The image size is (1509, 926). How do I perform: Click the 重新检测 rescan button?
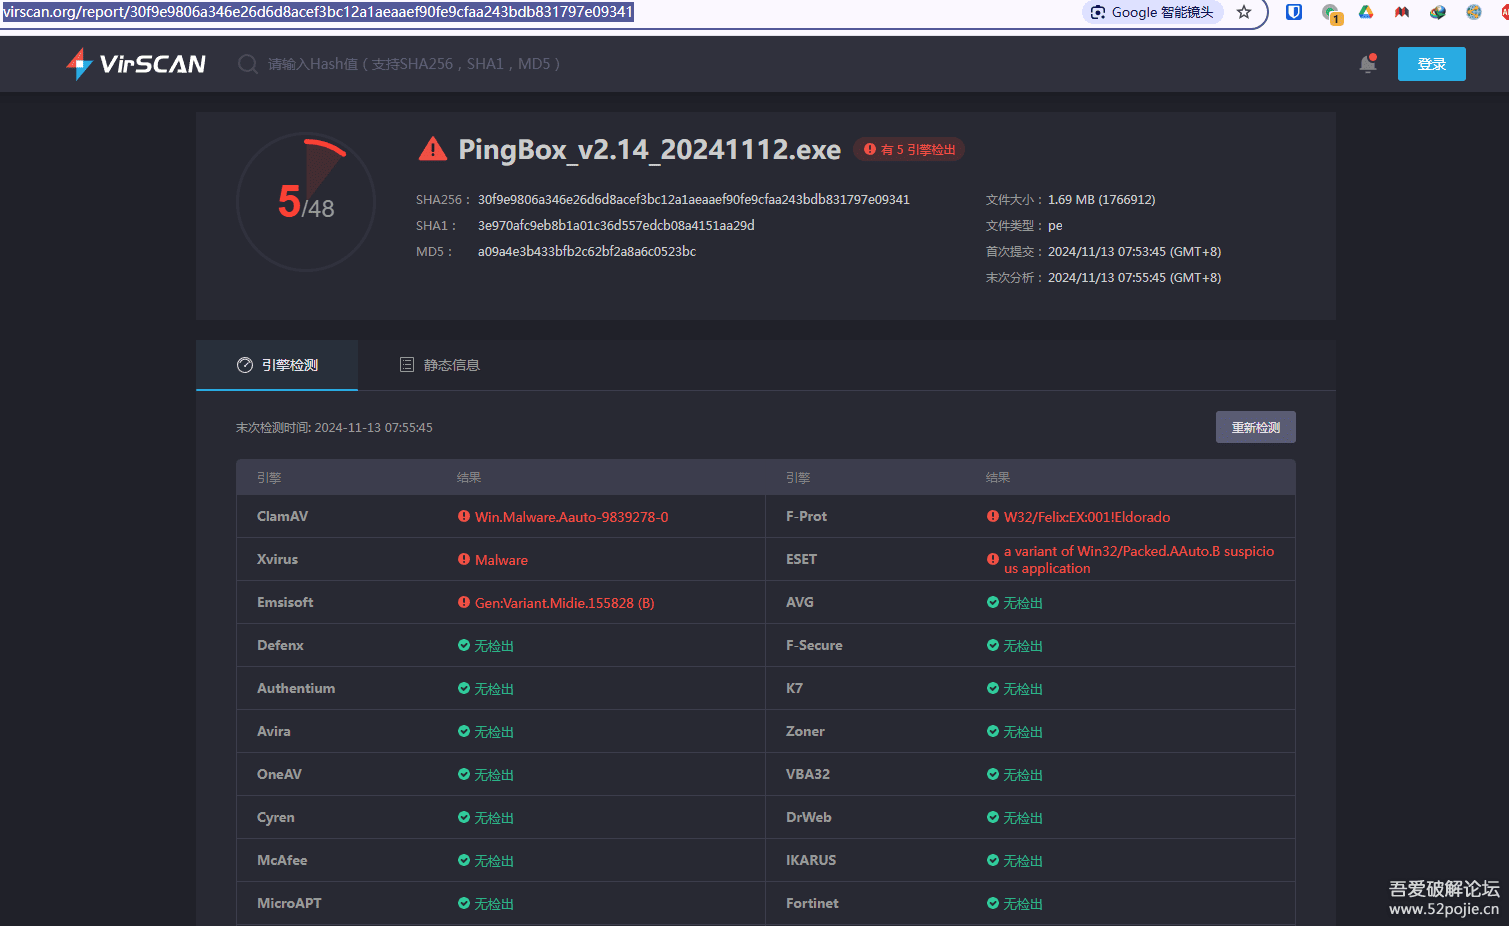[x=1256, y=427]
